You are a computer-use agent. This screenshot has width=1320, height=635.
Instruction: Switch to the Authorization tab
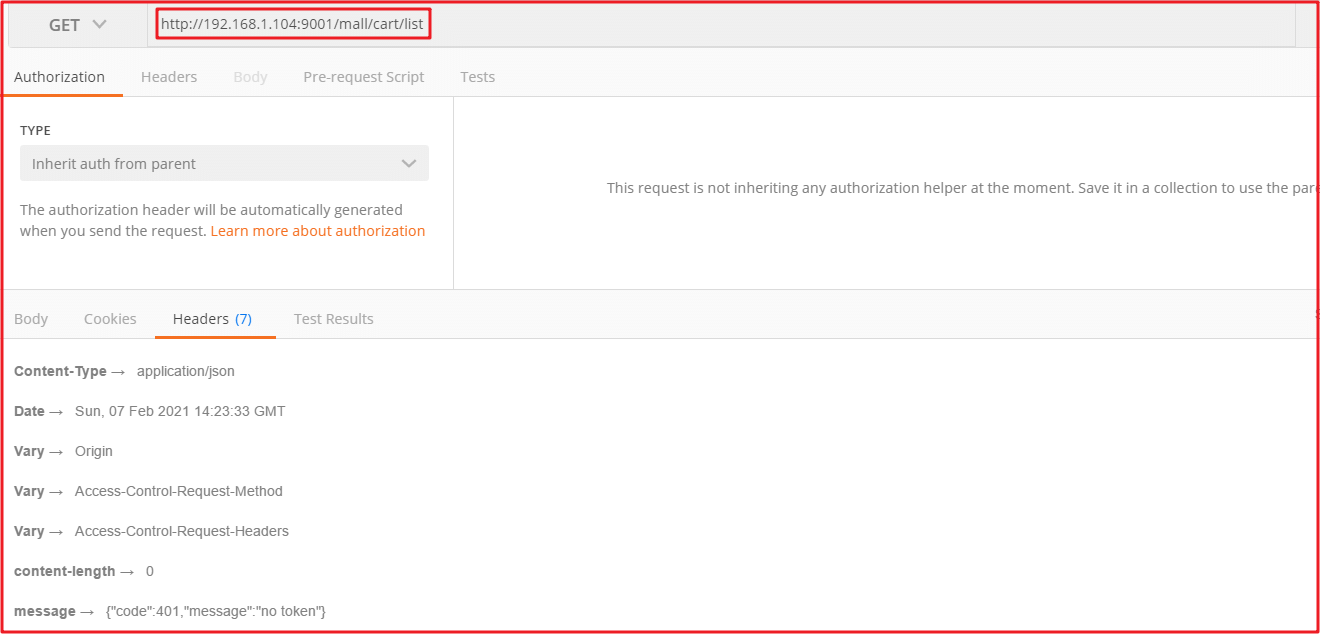(59, 77)
